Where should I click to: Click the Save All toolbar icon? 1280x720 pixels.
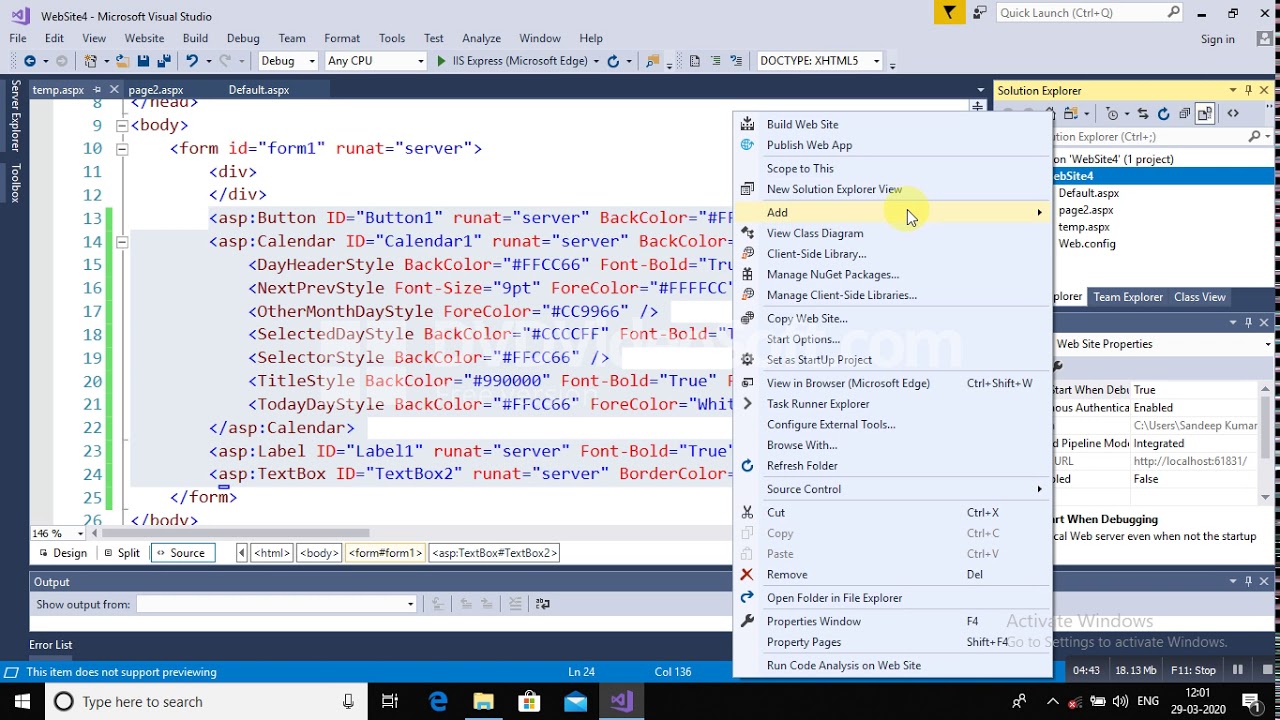click(x=162, y=61)
